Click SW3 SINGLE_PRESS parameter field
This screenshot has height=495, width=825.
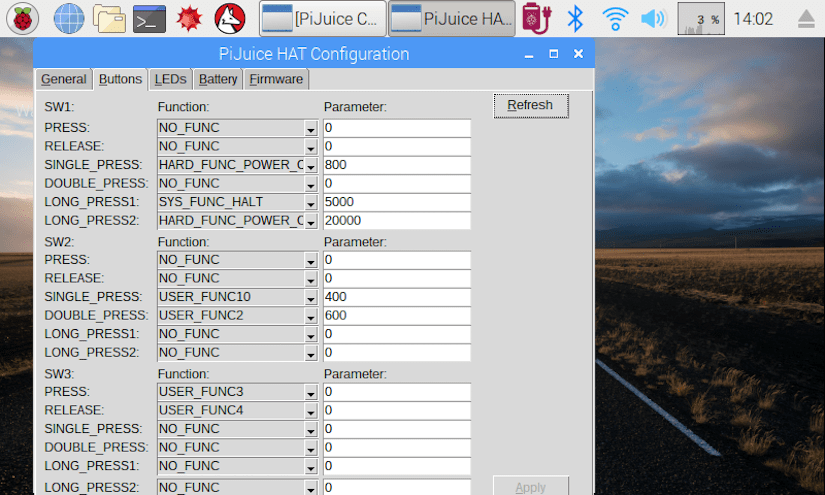pyautogui.click(x=397, y=429)
